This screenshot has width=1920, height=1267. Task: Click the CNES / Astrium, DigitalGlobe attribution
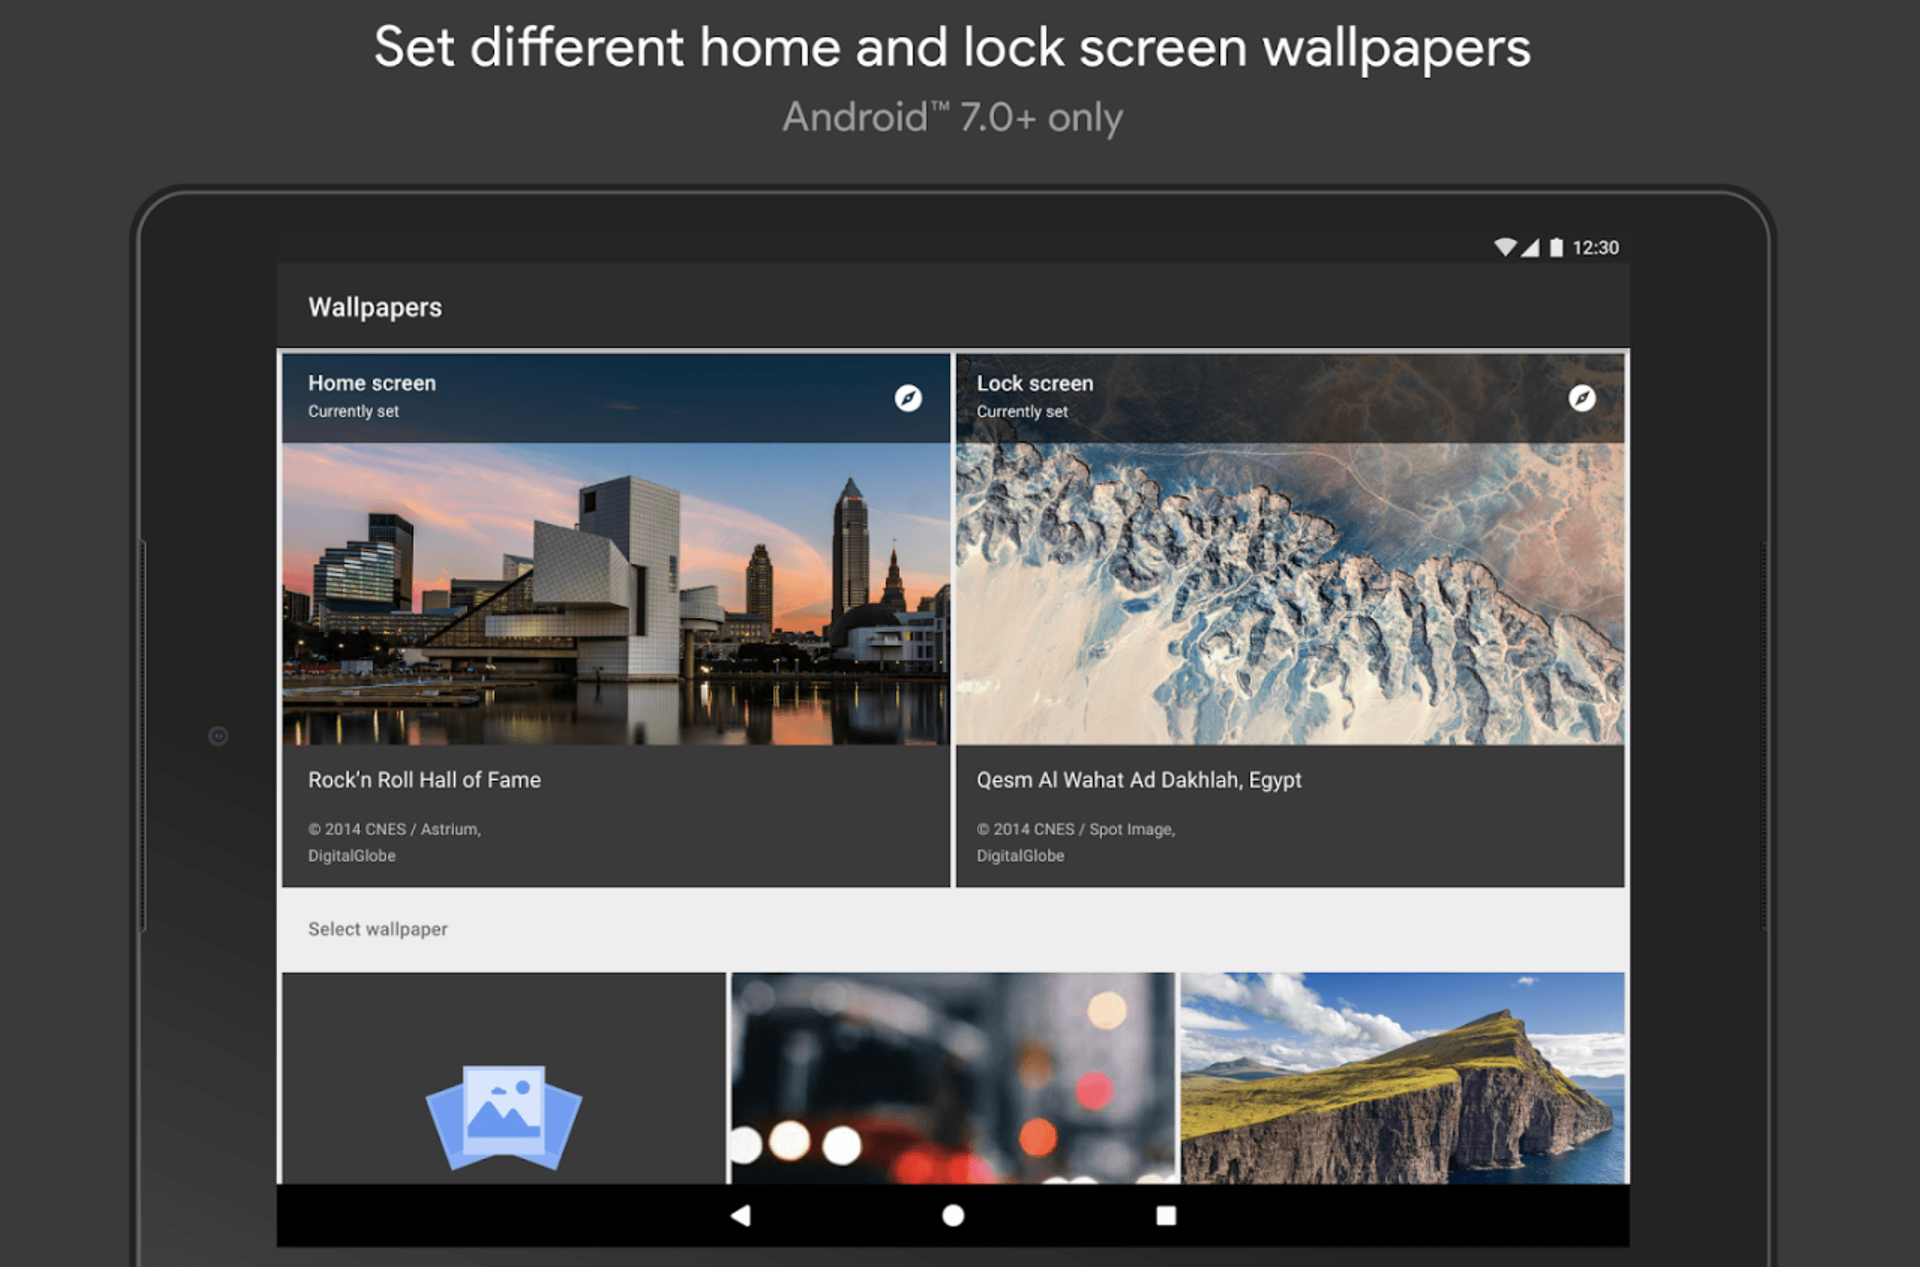395,842
